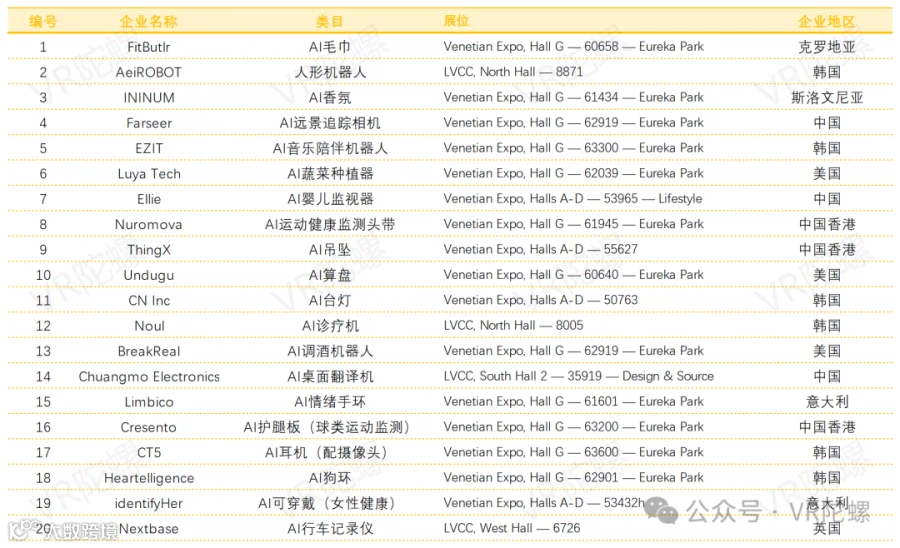Viewport: 900px width, 548px height.
Task: Click the 编号 column header
Action: point(43,21)
